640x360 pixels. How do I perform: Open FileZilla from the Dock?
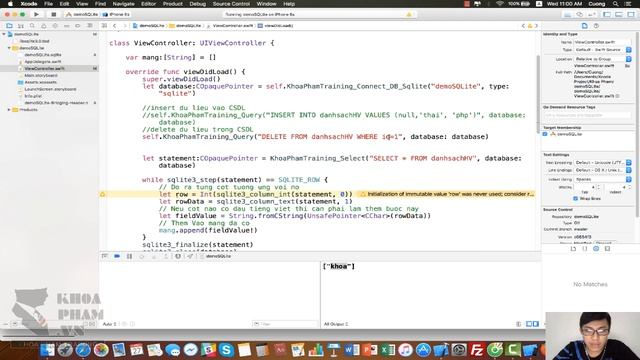click(x=476, y=350)
